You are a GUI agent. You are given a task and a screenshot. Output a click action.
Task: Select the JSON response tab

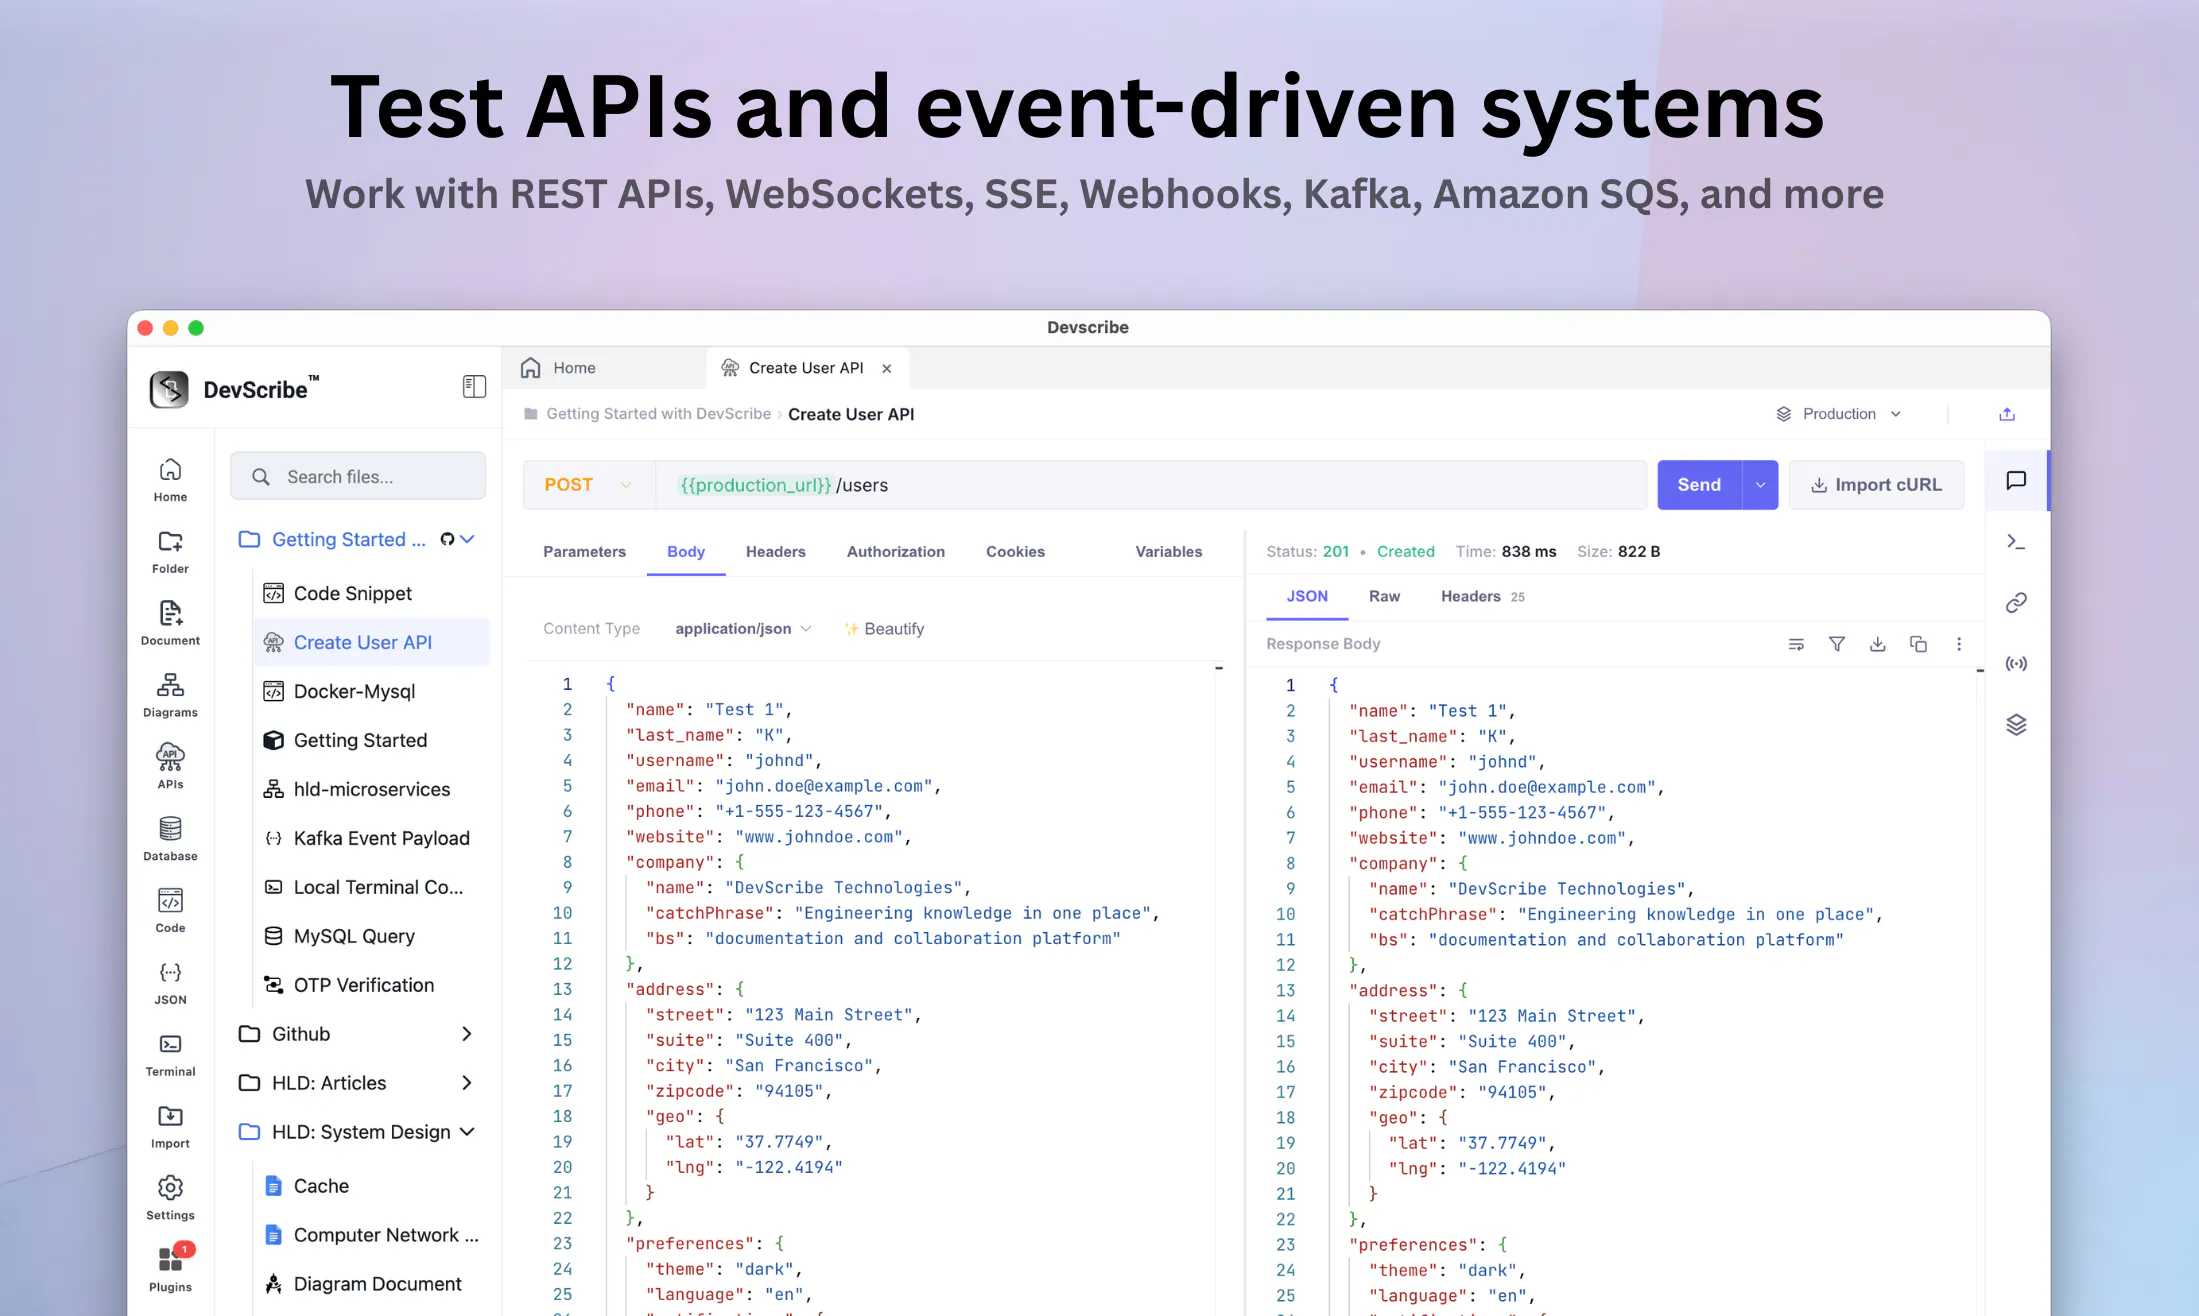click(x=1307, y=597)
